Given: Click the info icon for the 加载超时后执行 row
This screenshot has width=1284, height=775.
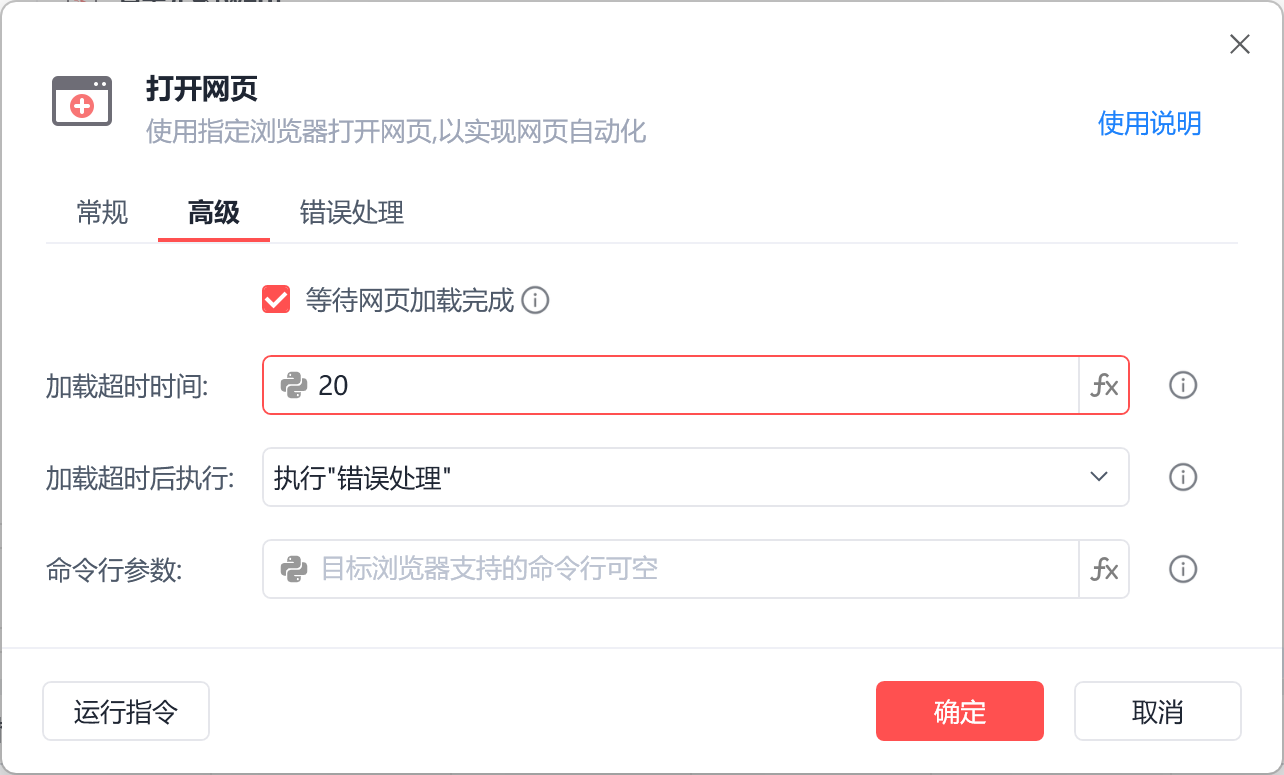Looking at the screenshot, I should pos(1183,477).
